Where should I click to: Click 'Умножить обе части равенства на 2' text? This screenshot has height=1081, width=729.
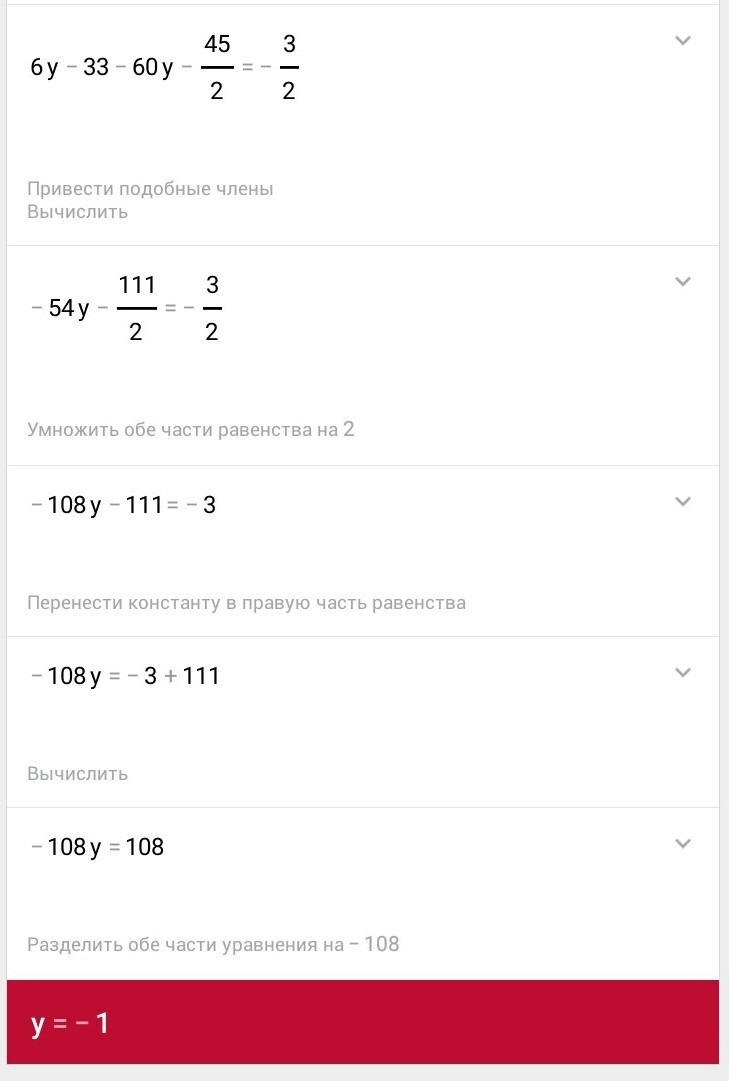click(x=191, y=430)
